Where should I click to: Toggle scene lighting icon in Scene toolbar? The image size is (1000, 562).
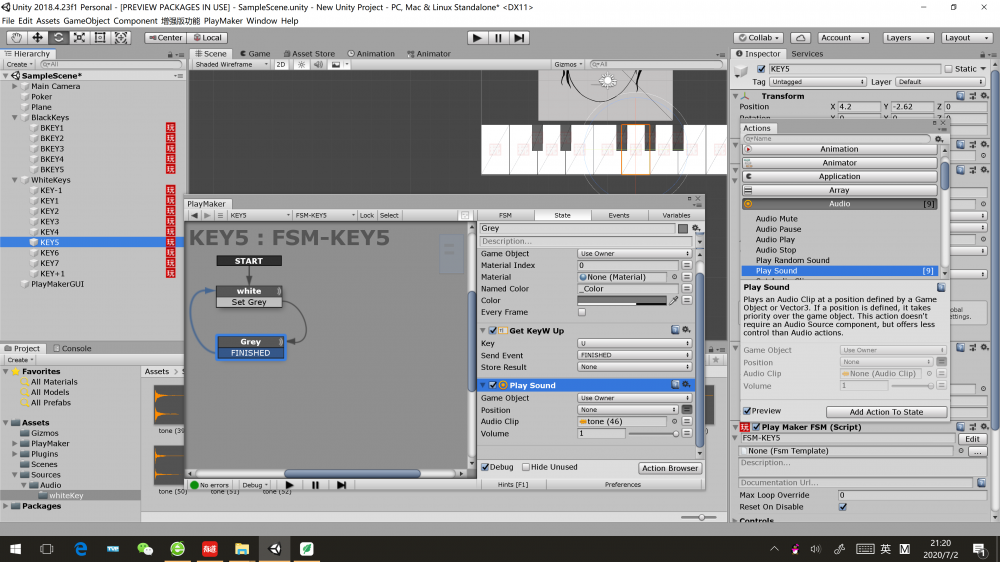302,64
